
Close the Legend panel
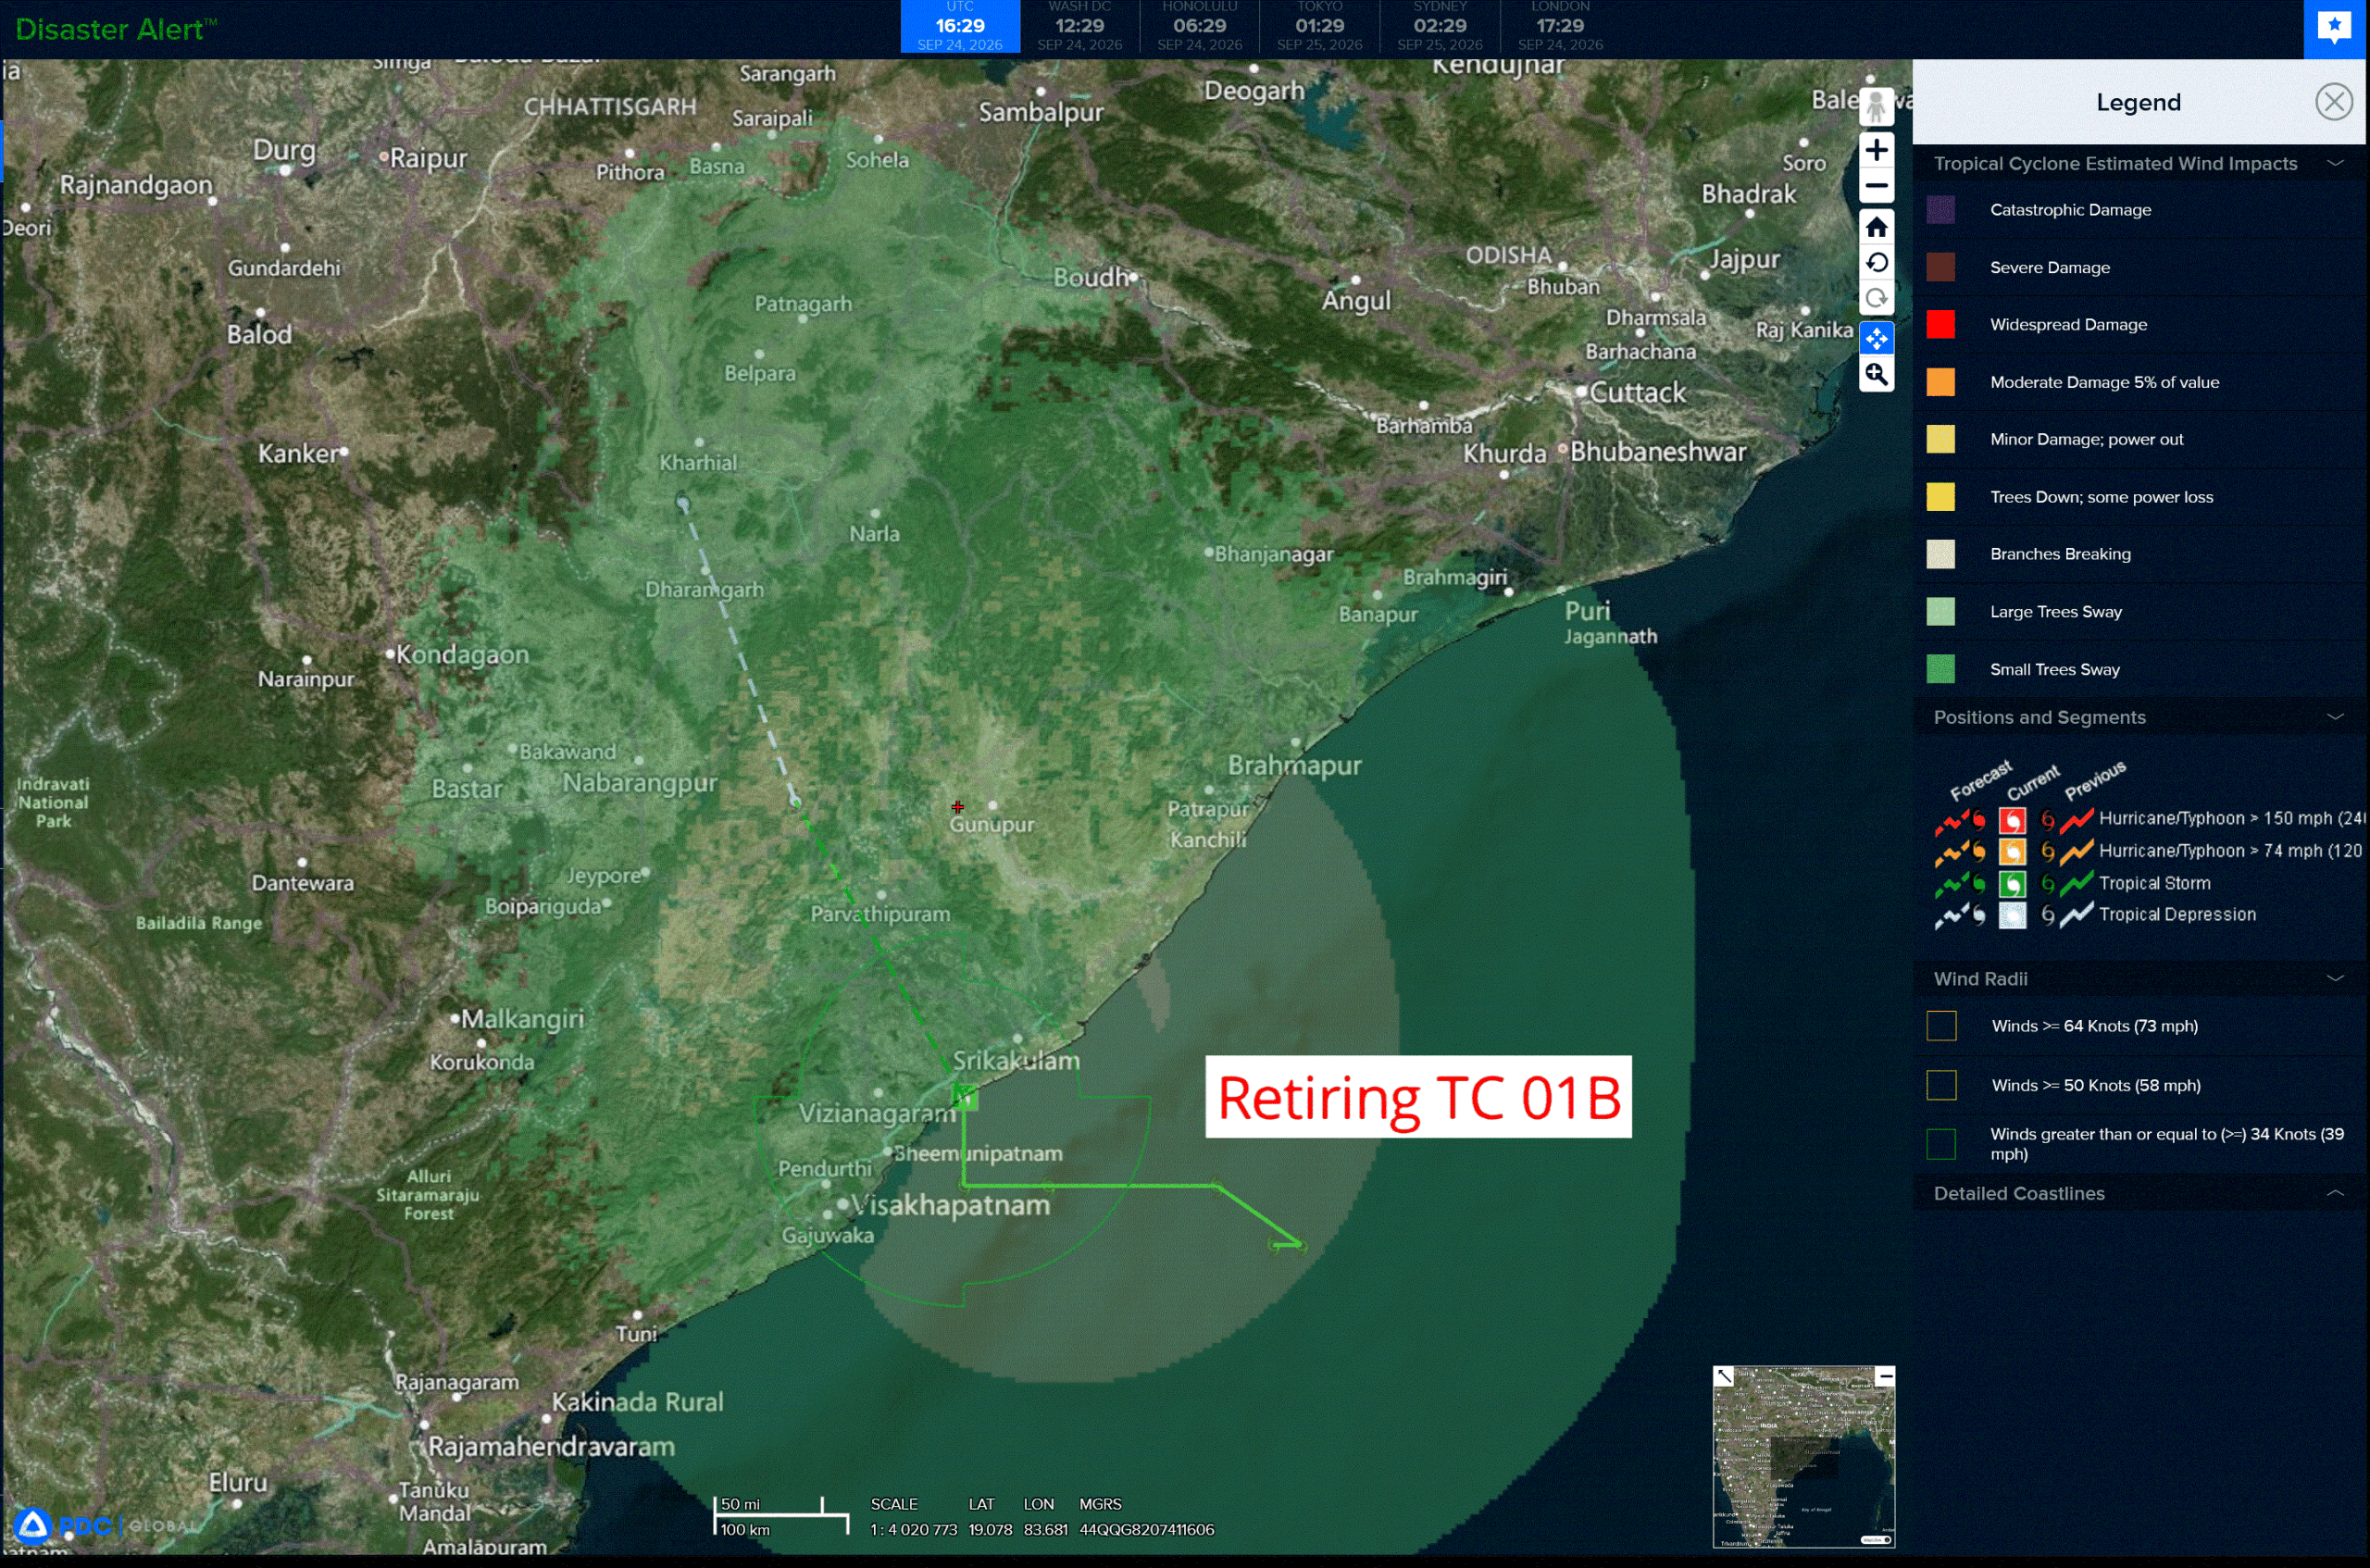pyautogui.click(x=2333, y=102)
